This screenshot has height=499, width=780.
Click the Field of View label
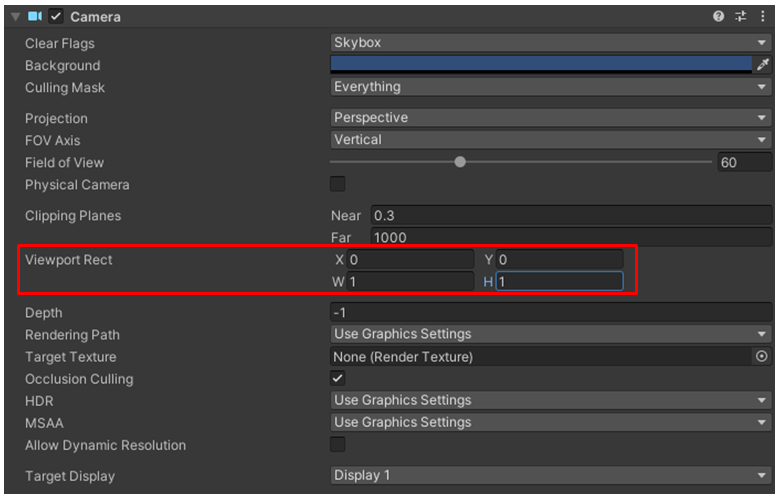65,163
